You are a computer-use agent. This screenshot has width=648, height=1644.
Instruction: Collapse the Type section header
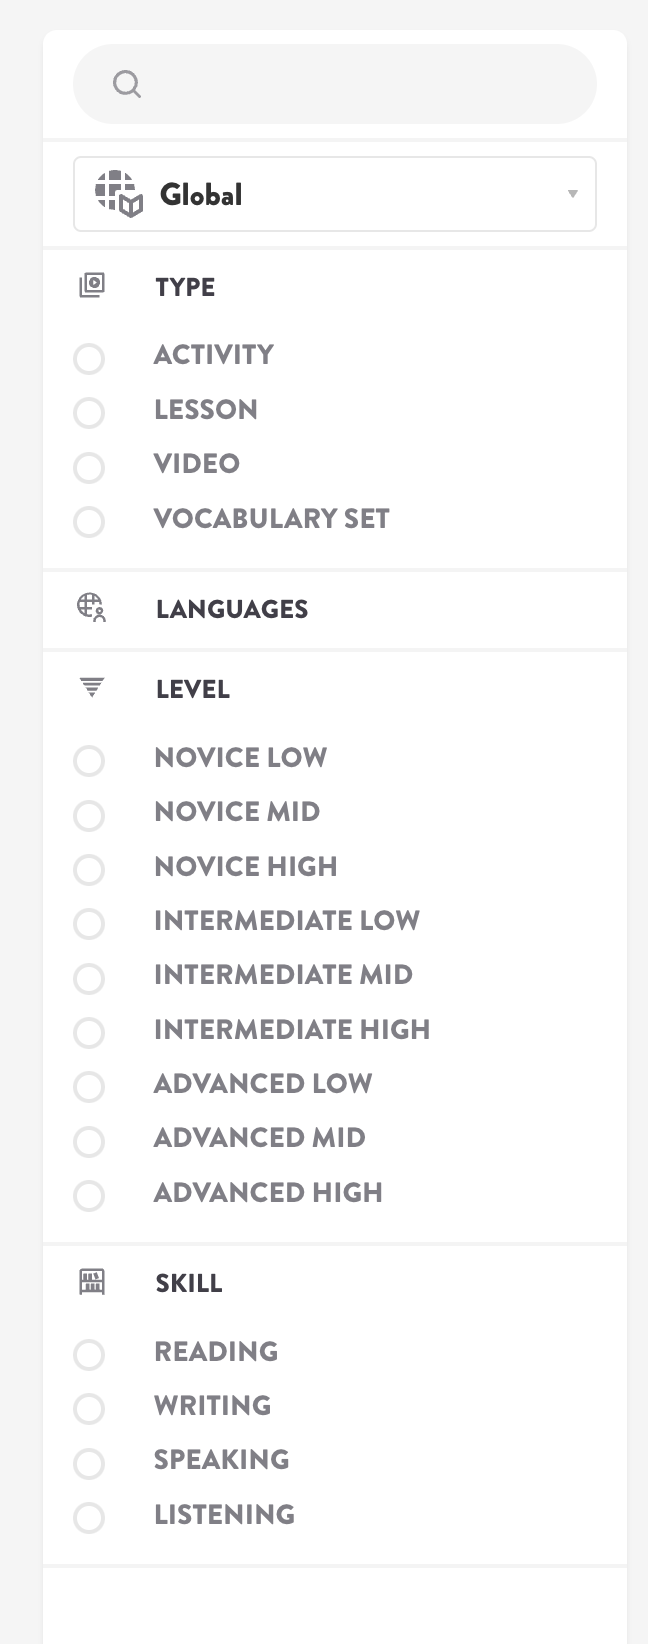click(185, 287)
